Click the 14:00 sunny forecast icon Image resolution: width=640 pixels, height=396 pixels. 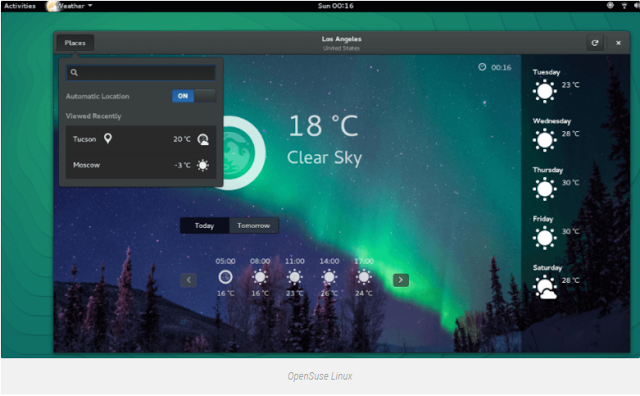pyautogui.click(x=329, y=277)
